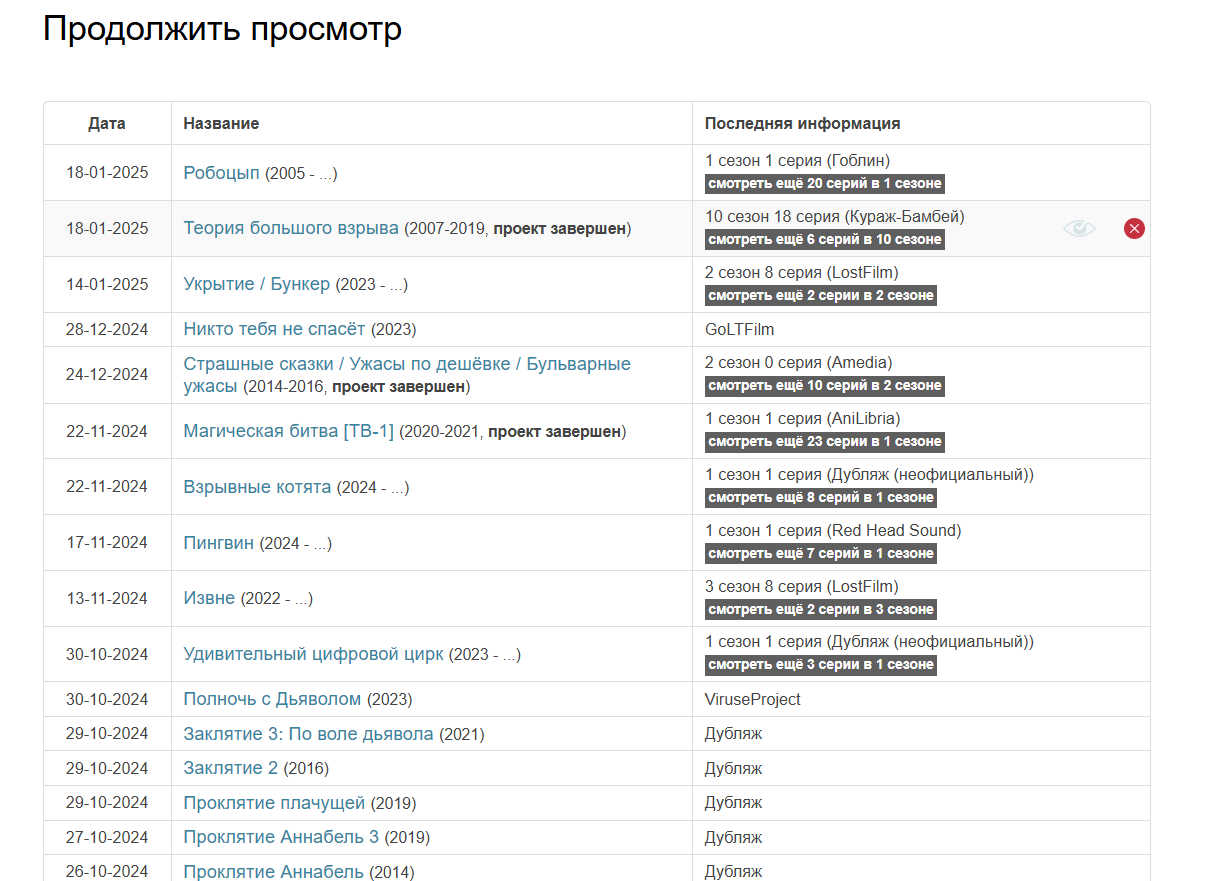
Task: Go to Укрытие / Бункер page
Action: tap(256, 284)
